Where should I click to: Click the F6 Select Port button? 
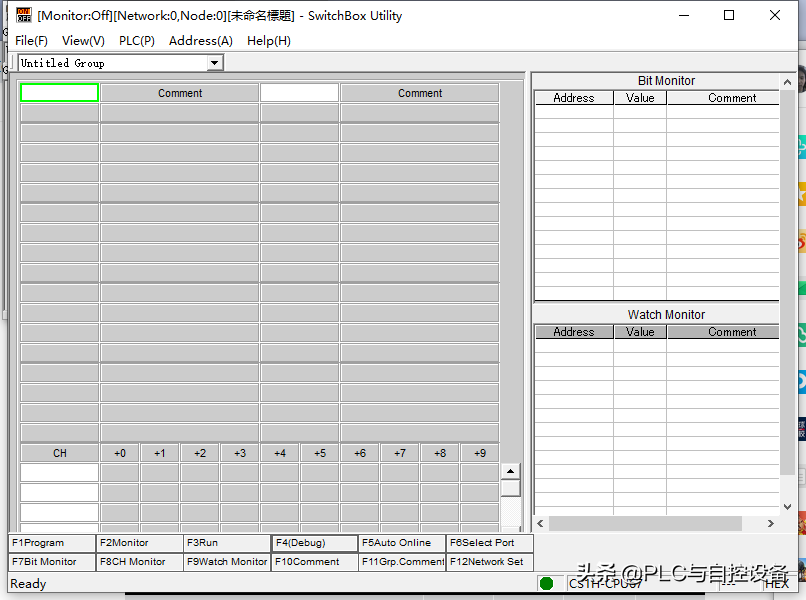(x=489, y=543)
